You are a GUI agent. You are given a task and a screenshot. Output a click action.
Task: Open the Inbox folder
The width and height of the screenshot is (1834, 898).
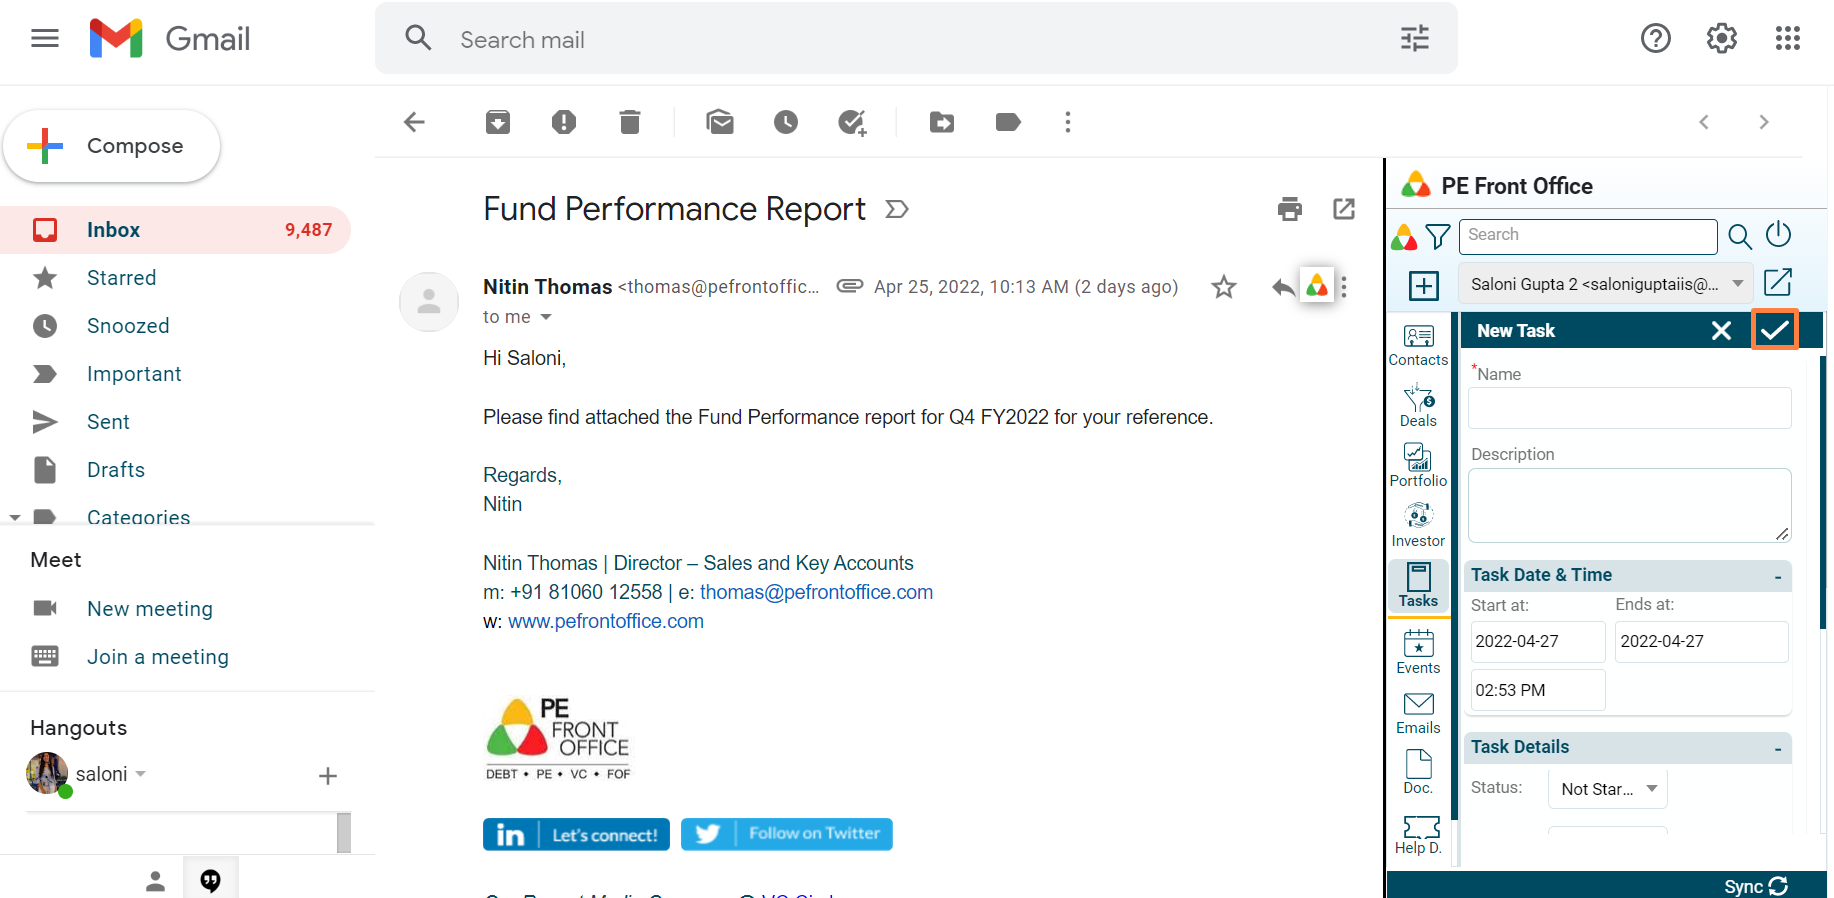(x=113, y=230)
